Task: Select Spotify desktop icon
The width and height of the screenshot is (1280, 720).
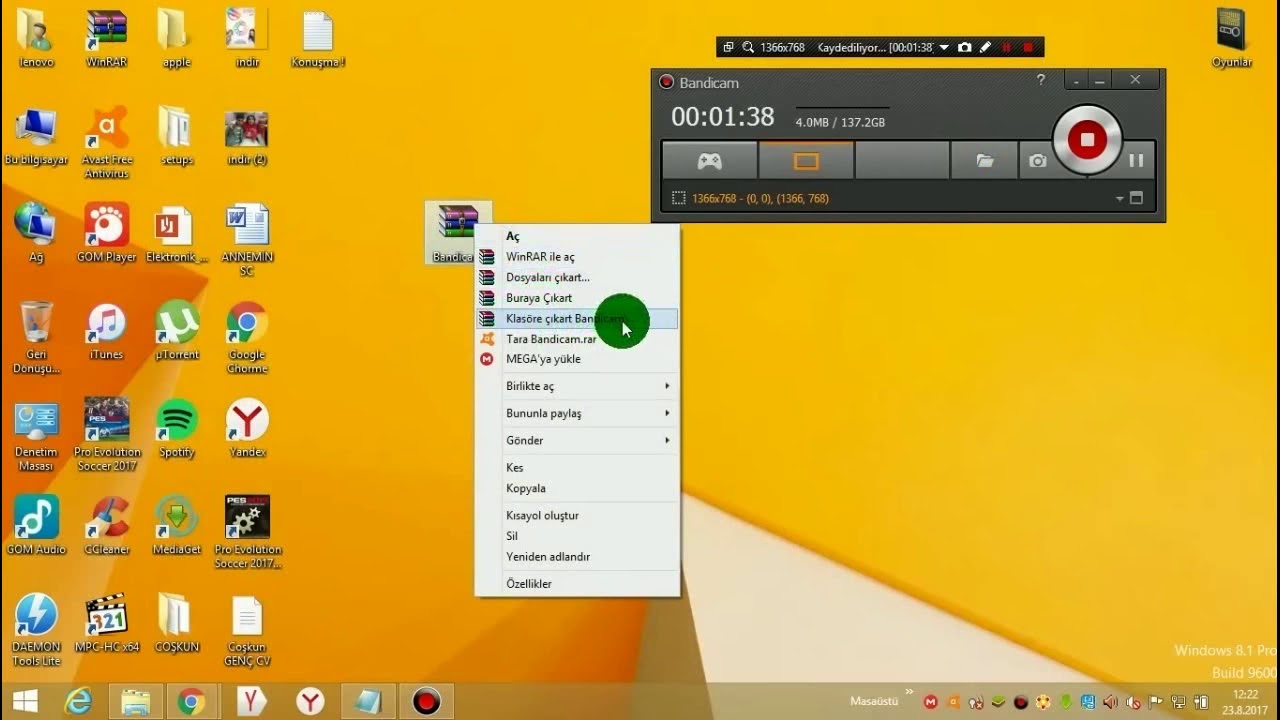Action: [177, 428]
